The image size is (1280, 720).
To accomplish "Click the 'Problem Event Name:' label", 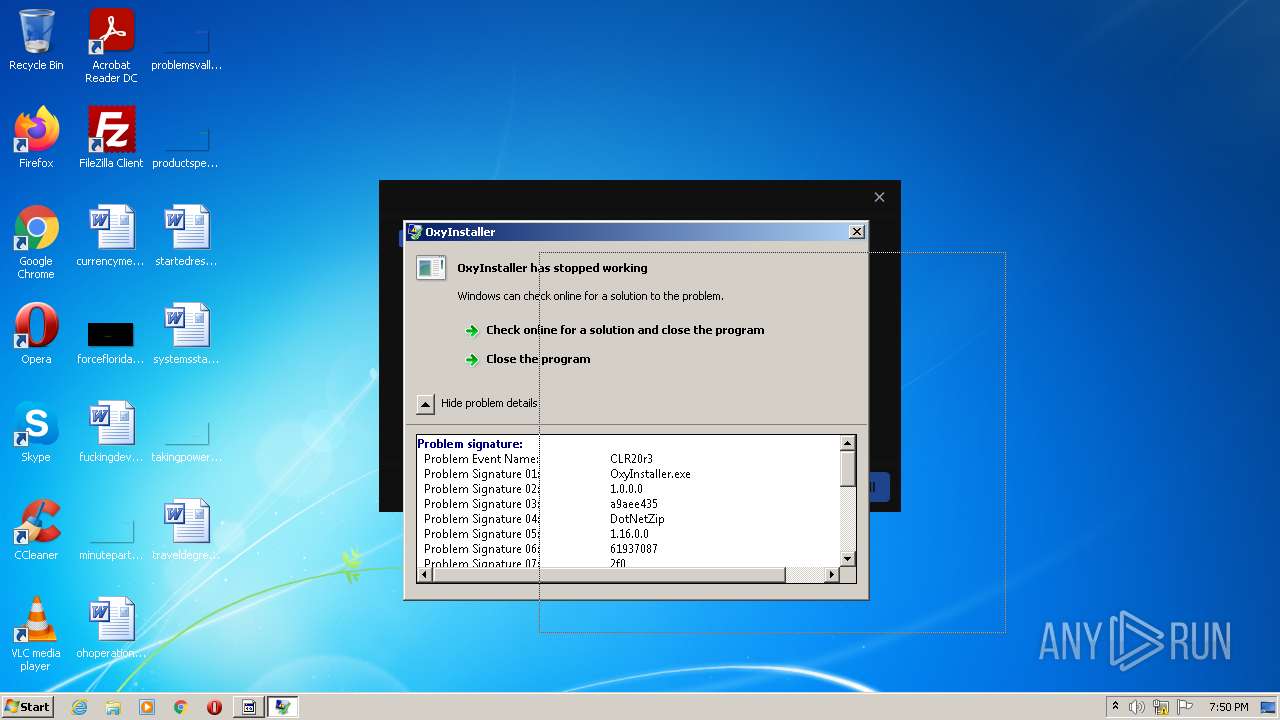I will tap(481, 459).
